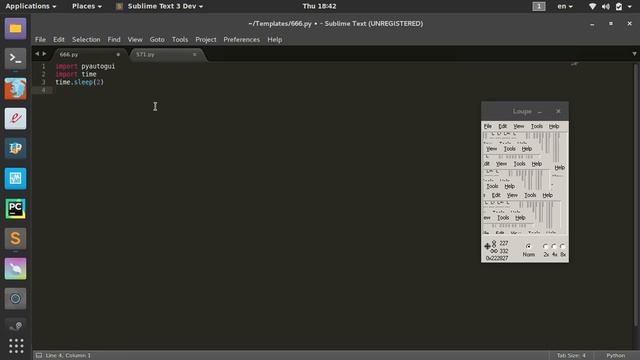The width and height of the screenshot is (640, 360).
Task: Click the Wi-Fi network tray icon
Action: 593,6
